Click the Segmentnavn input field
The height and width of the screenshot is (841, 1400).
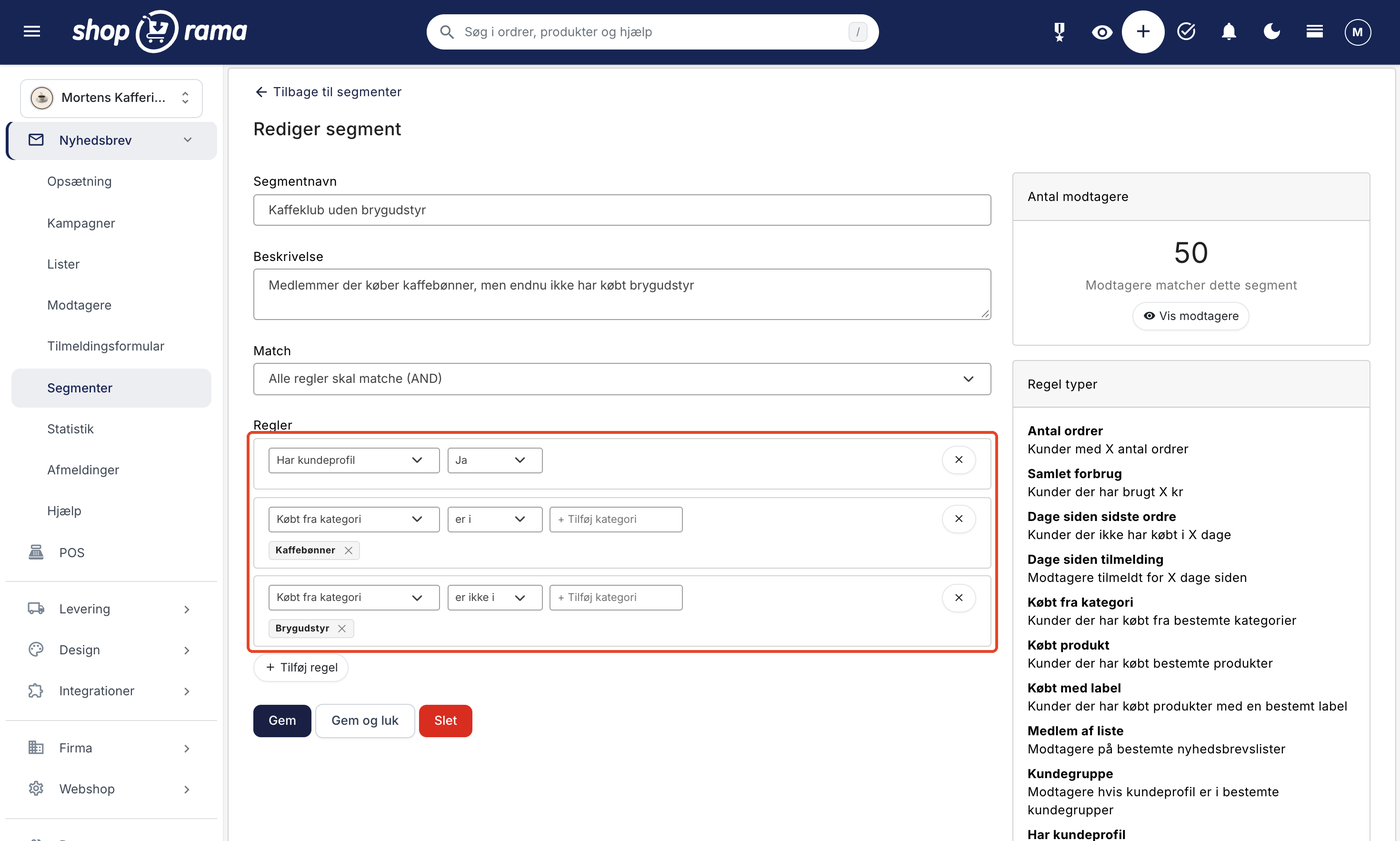tap(622, 210)
